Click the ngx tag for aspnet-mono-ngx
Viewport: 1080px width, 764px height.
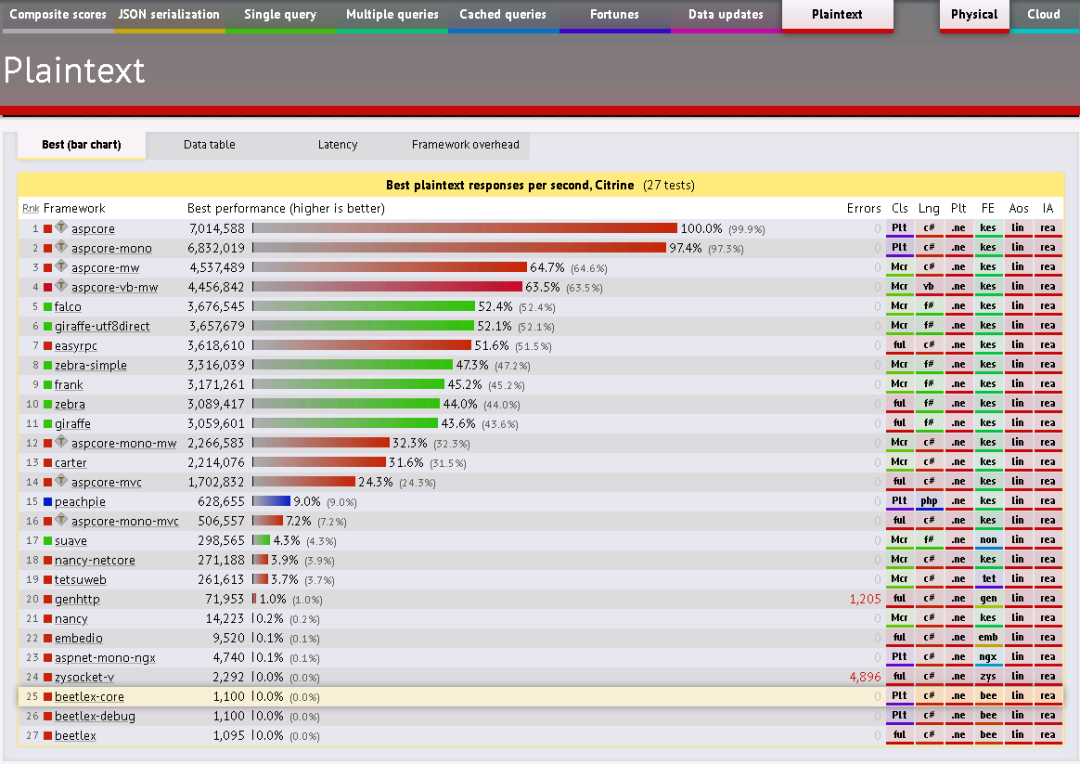tap(988, 657)
